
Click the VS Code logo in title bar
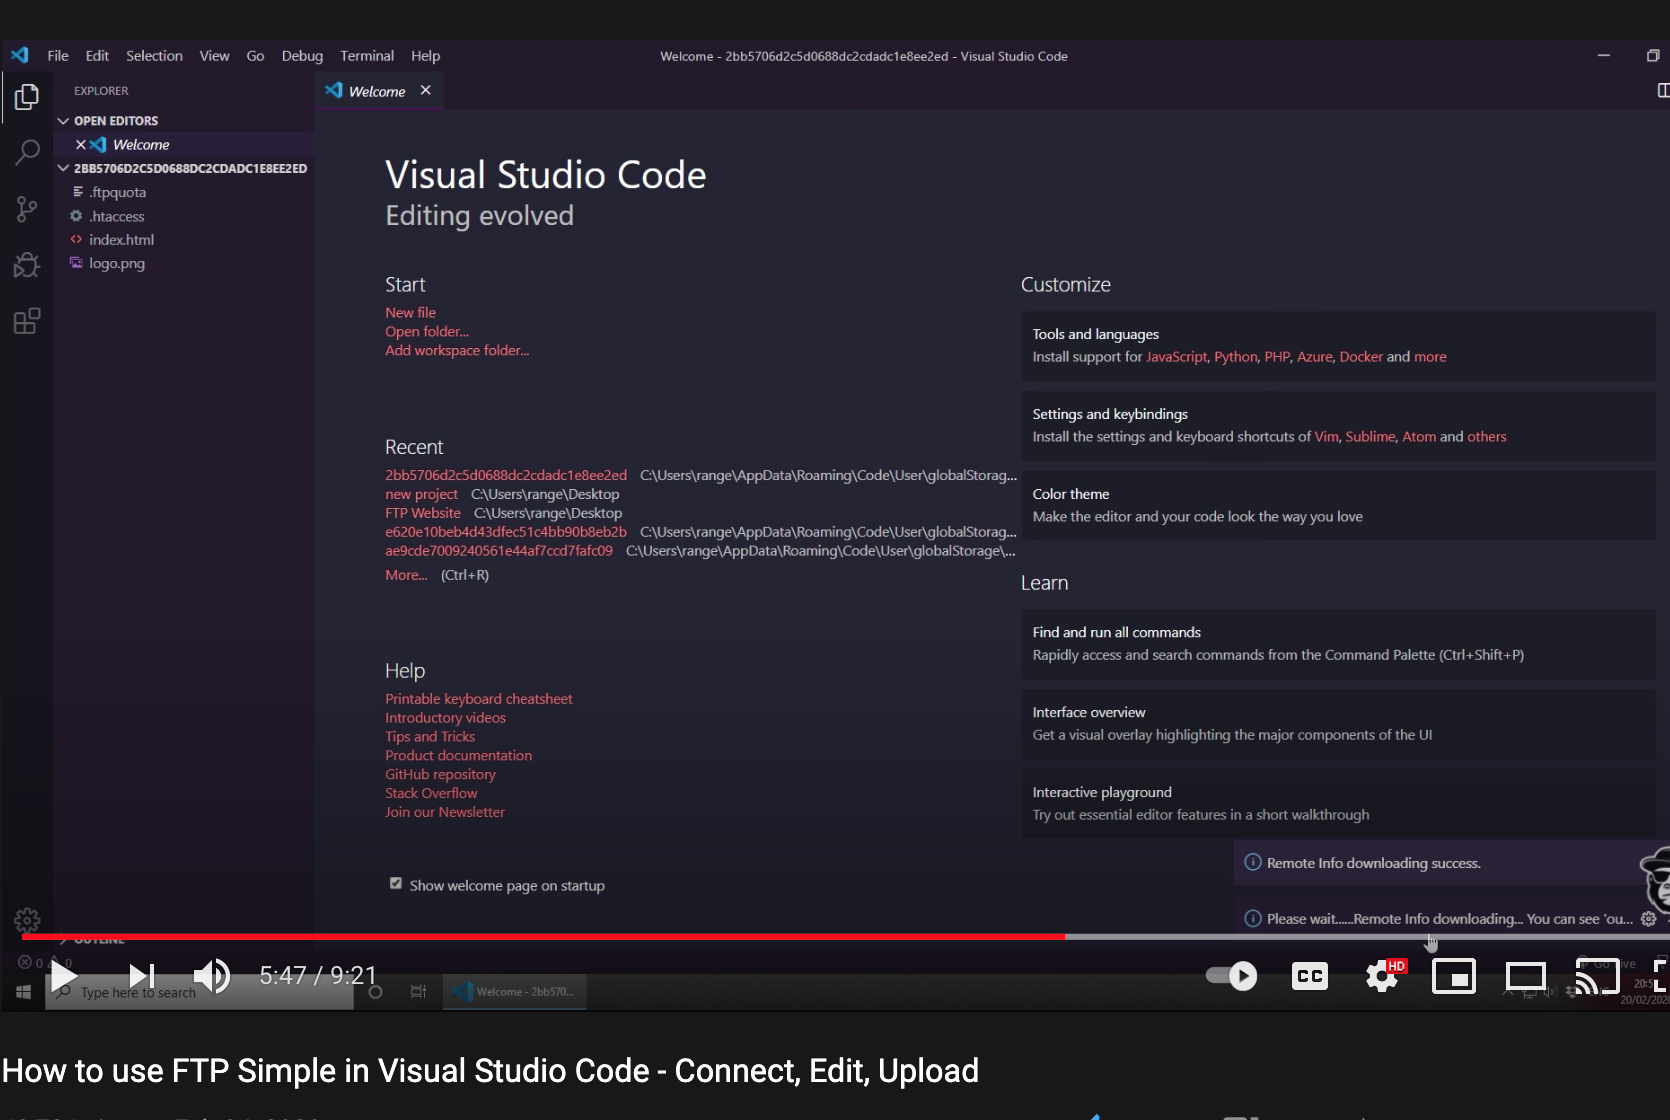20,55
